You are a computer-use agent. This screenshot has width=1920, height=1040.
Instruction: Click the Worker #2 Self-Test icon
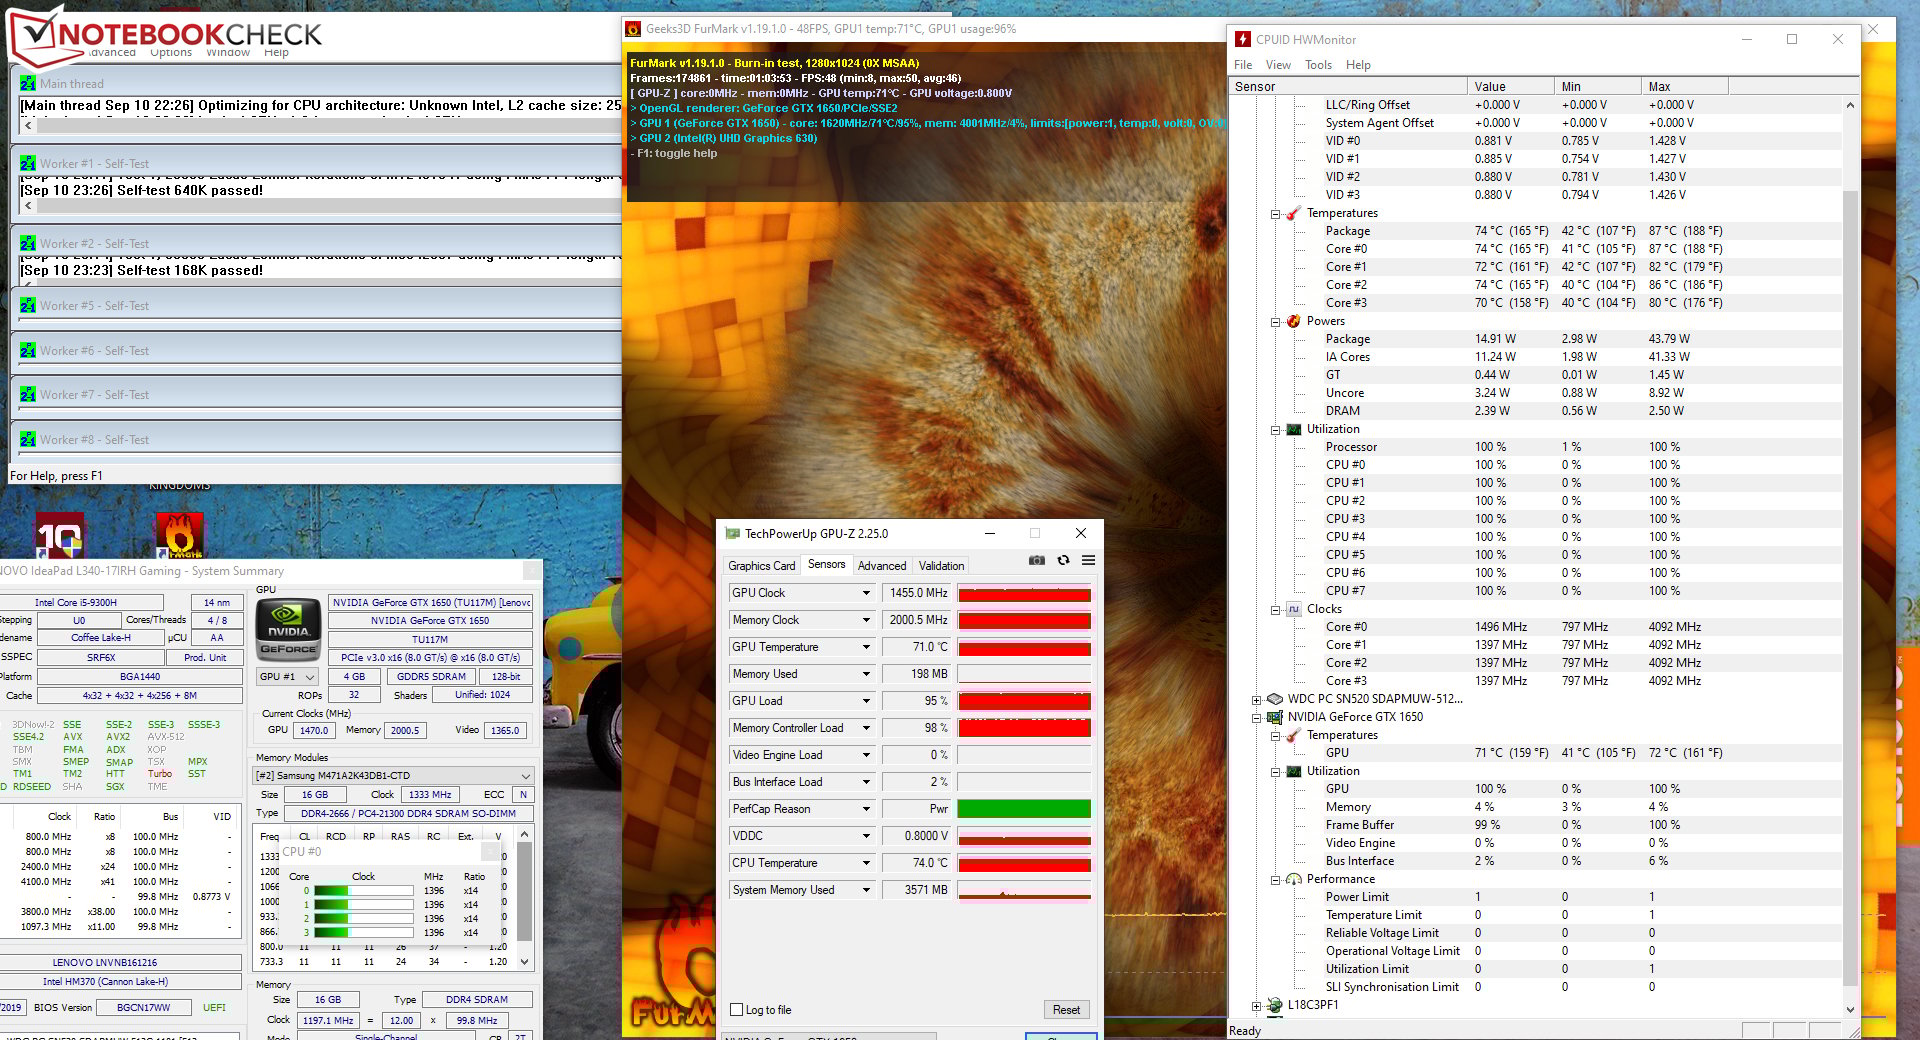pyautogui.click(x=28, y=244)
